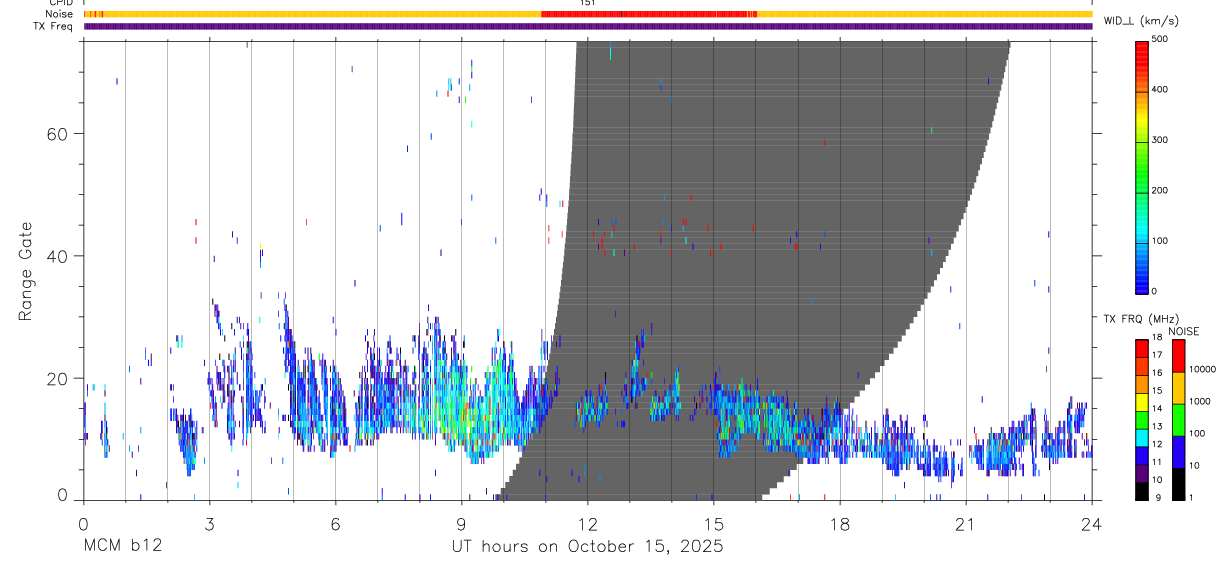
Task: Click the x-axis tick label "15"
Action: [x=714, y=523]
